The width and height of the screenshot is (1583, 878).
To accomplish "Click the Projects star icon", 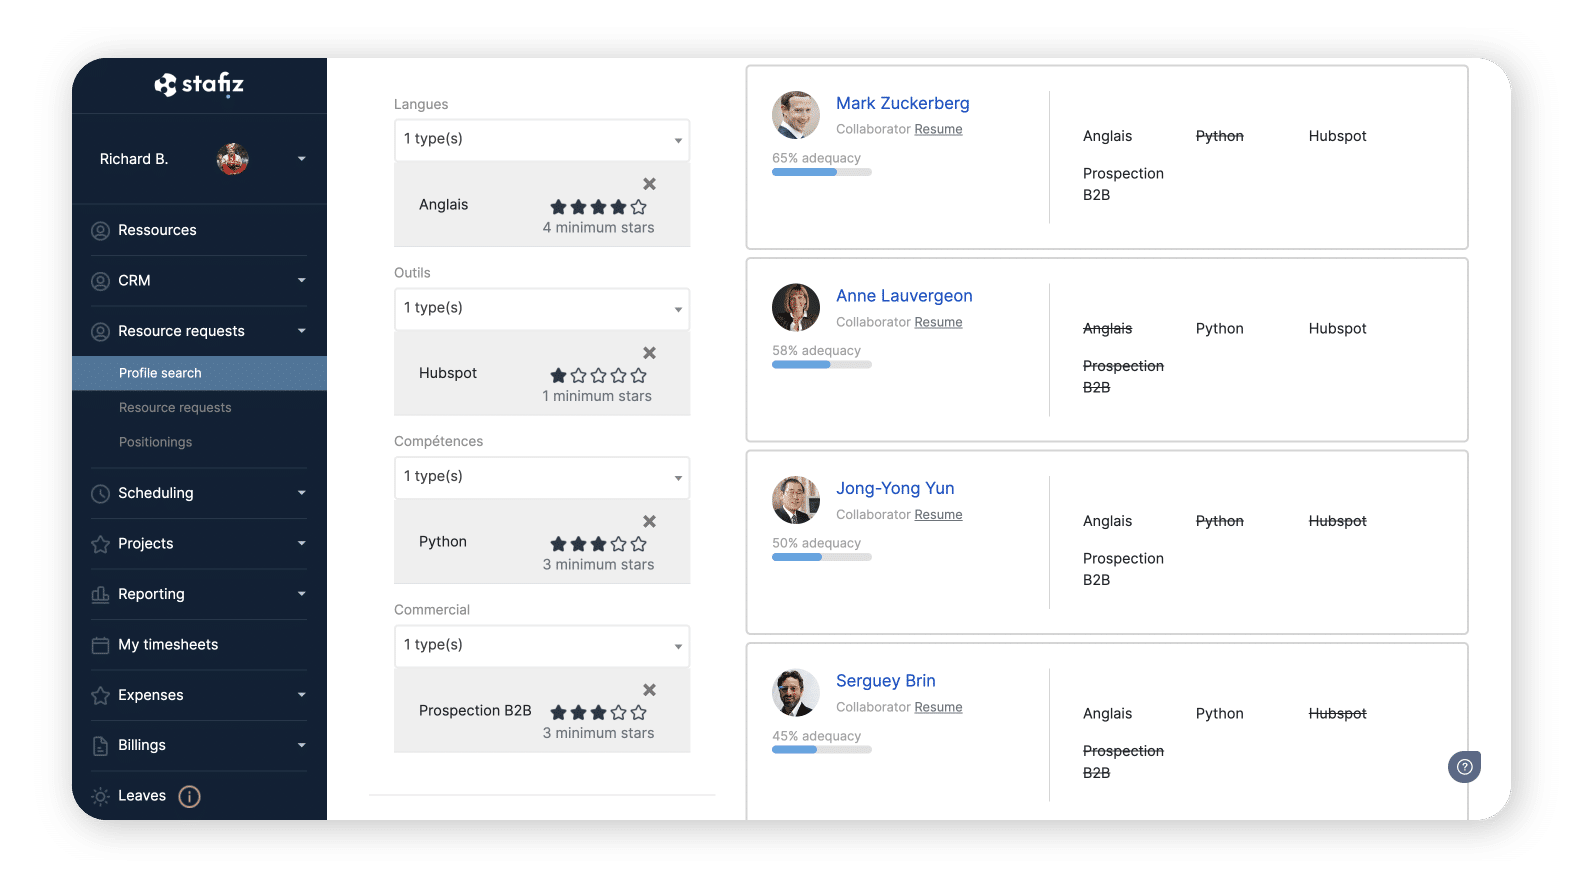I will 100,544.
